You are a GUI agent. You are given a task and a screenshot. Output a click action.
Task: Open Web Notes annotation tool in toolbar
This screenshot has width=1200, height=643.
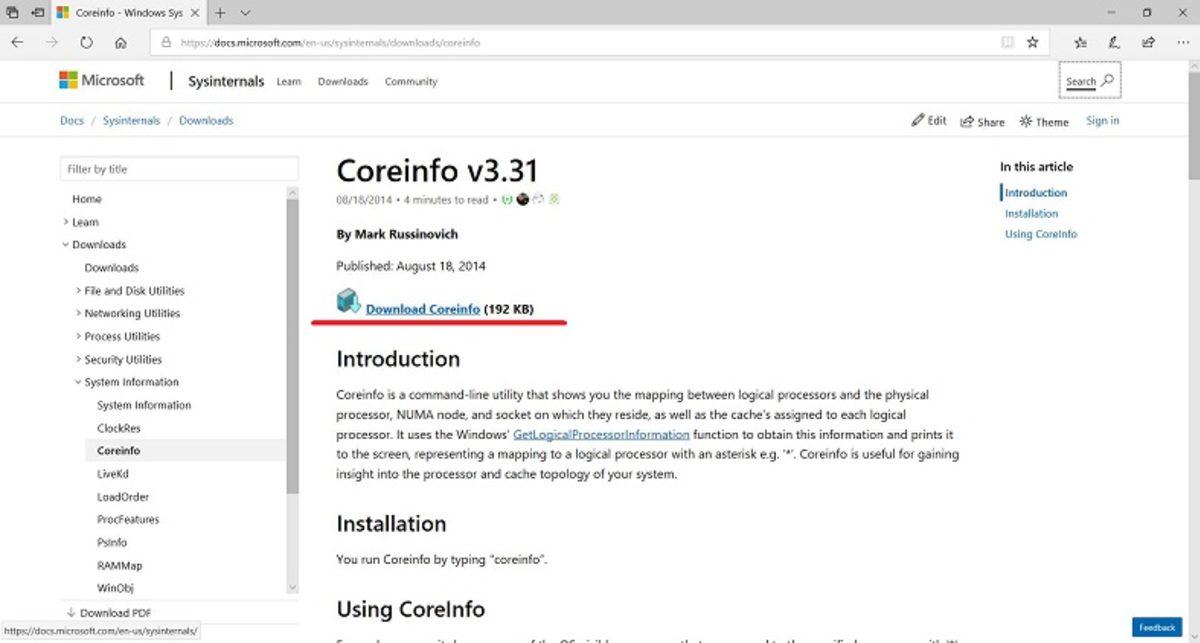pos(1112,42)
